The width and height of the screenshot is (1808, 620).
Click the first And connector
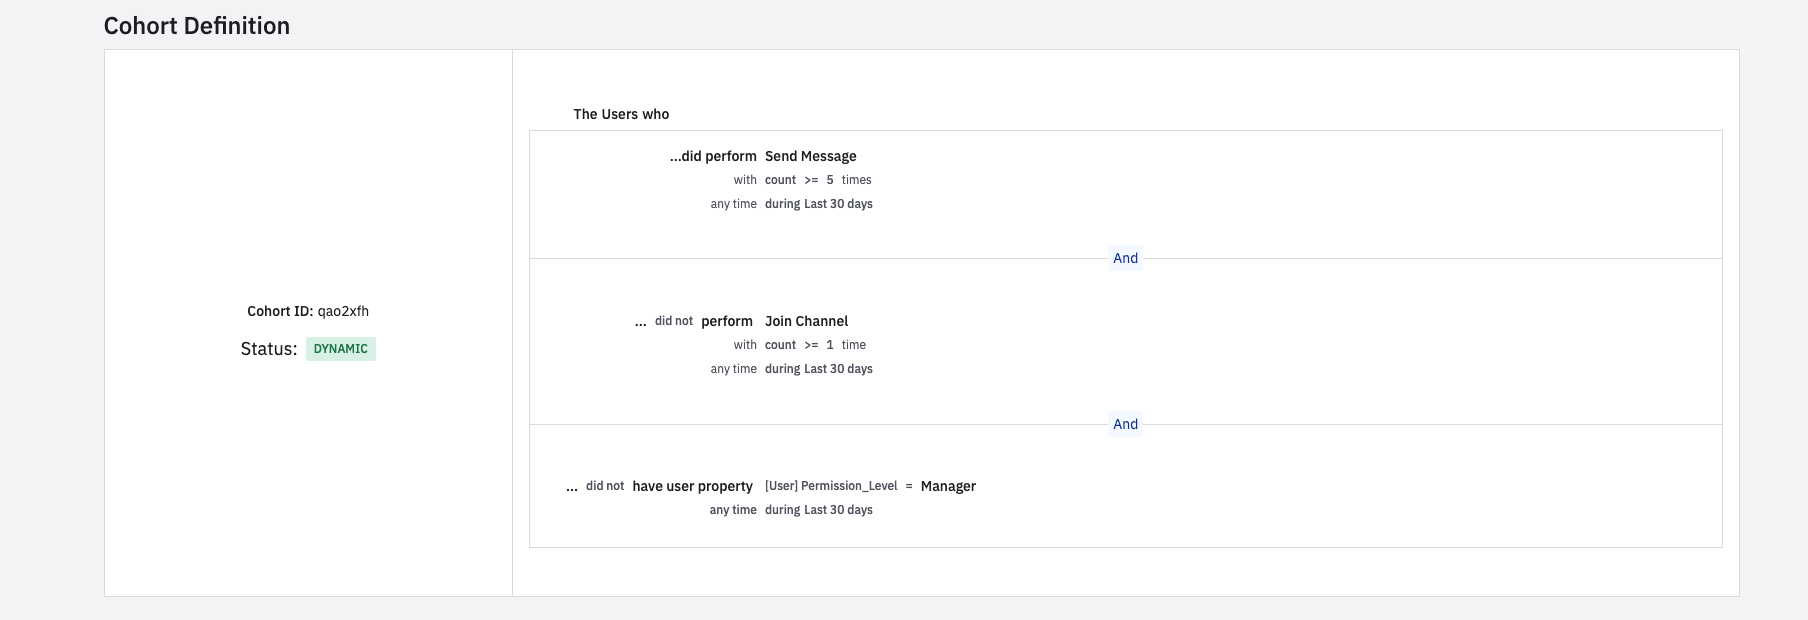click(1125, 258)
